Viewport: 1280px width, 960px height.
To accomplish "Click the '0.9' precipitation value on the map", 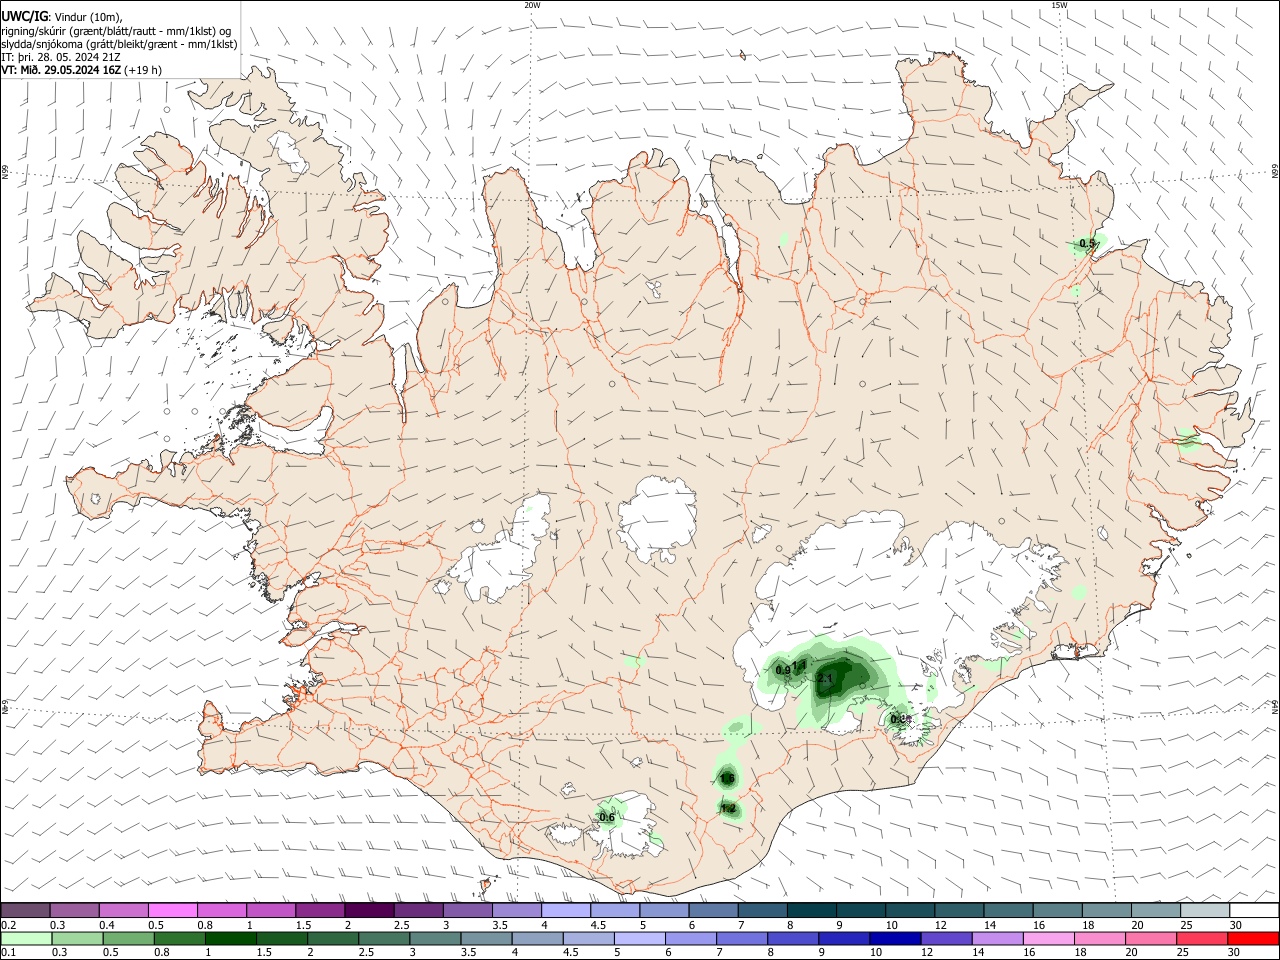I will (x=783, y=669).
